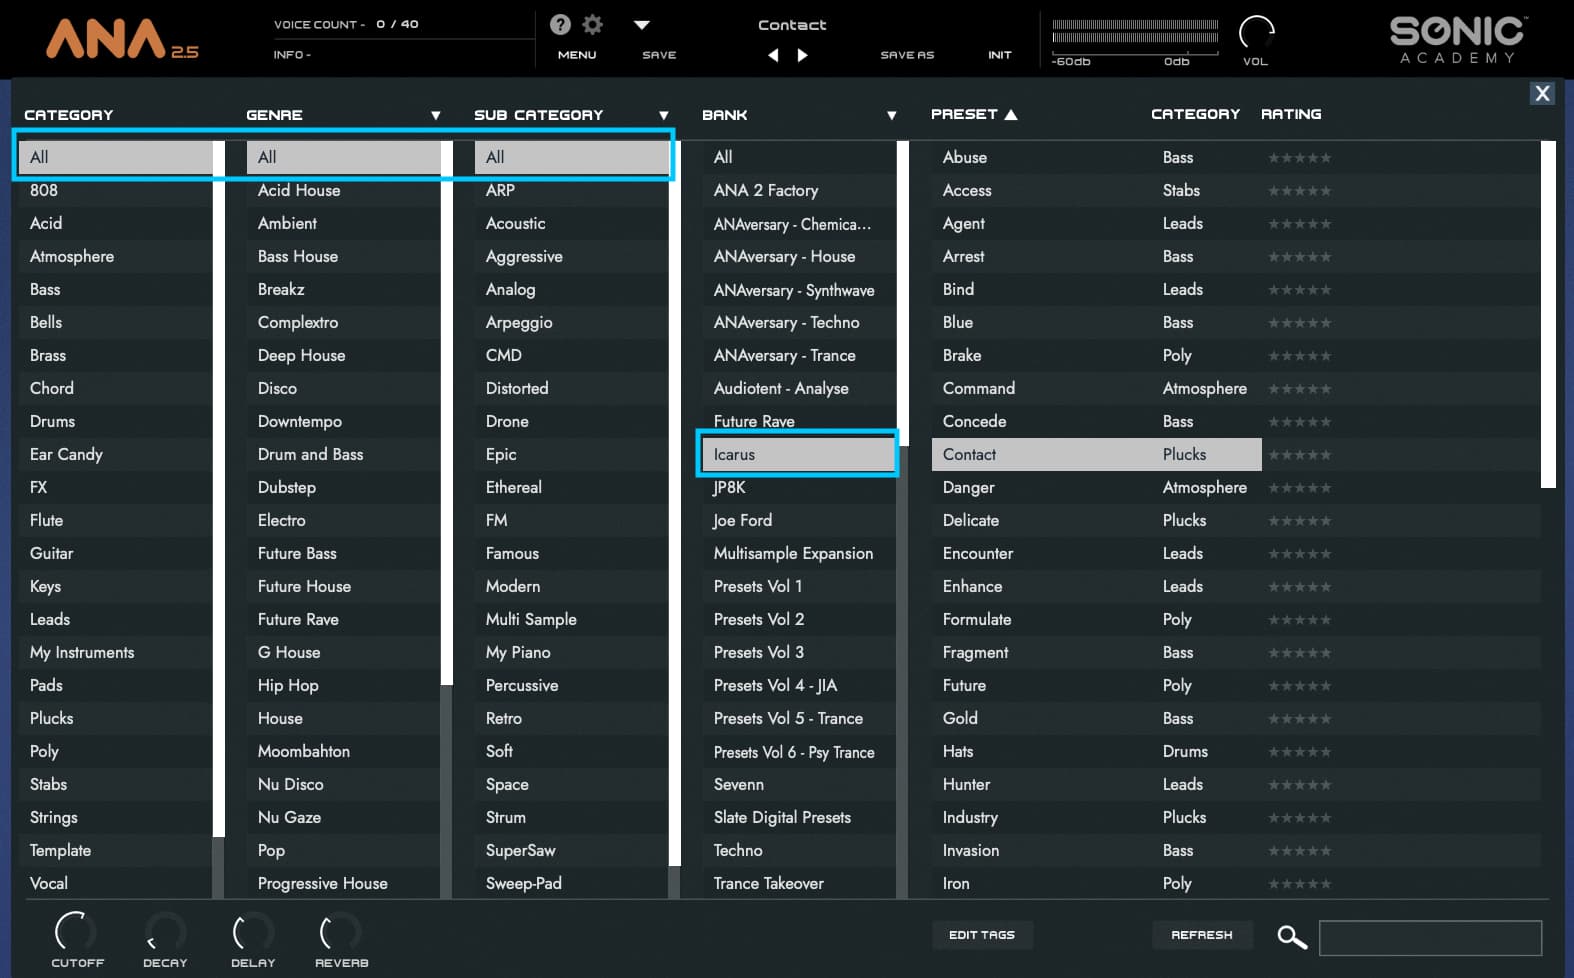The image size is (1574, 978).
Task: Expand the SUB CATEGORY dropdown arrow
Action: [663, 116]
